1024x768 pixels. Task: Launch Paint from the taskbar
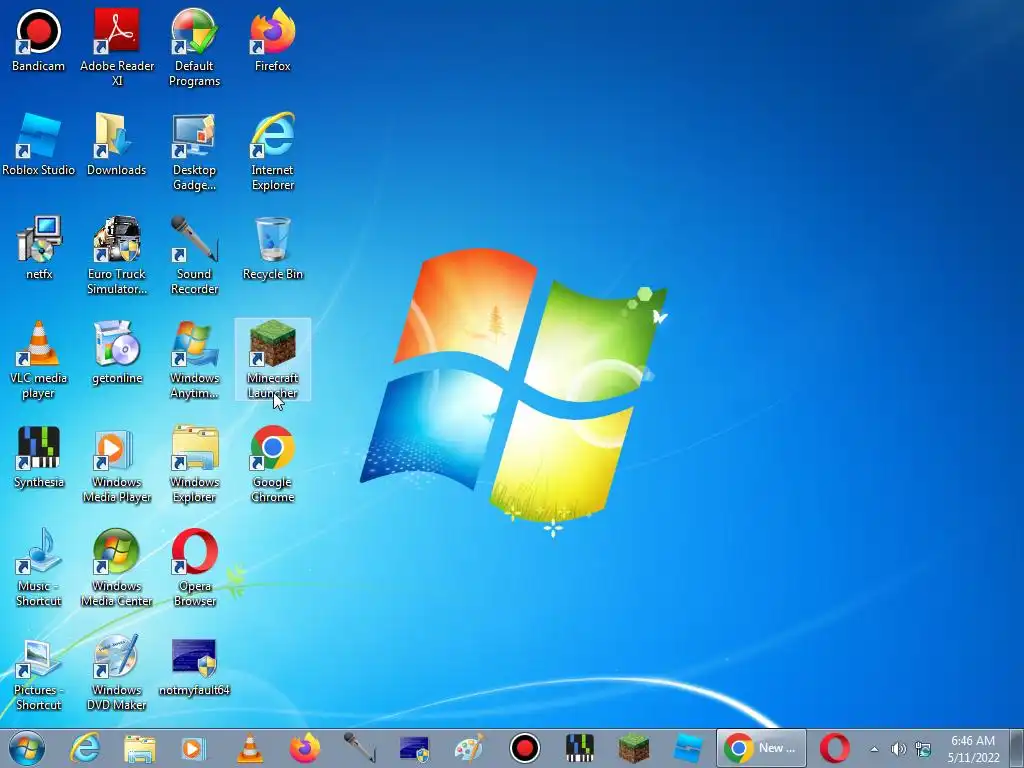point(470,748)
